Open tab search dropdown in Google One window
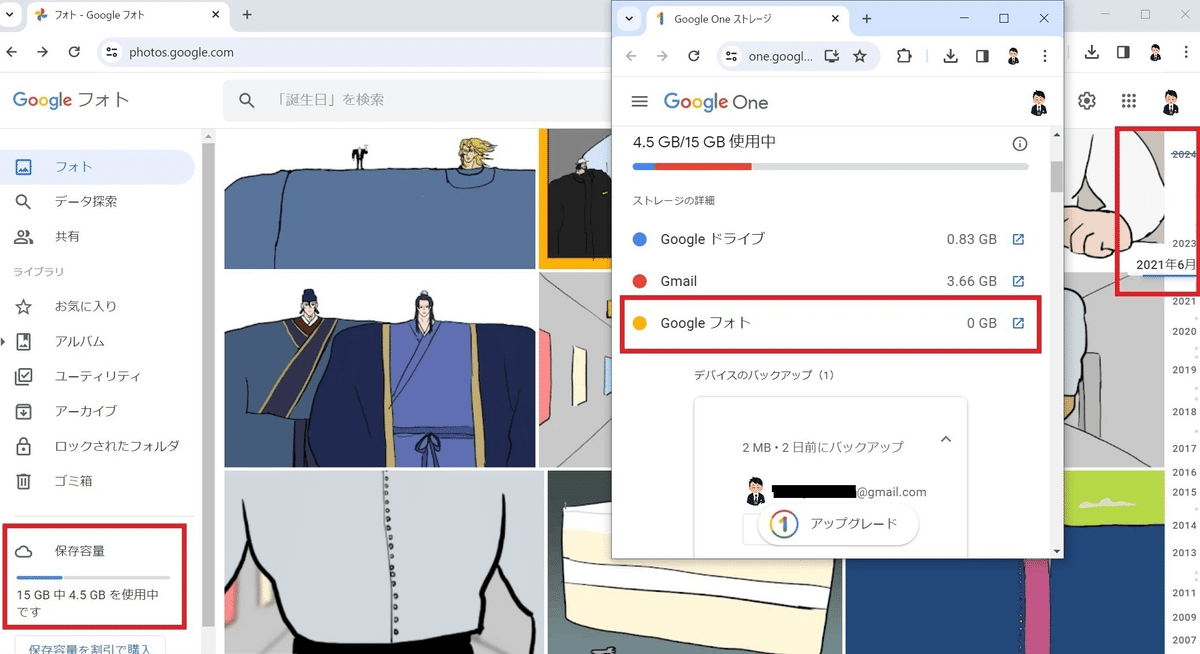This screenshot has width=1200, height=654. [x=629, y=18]
